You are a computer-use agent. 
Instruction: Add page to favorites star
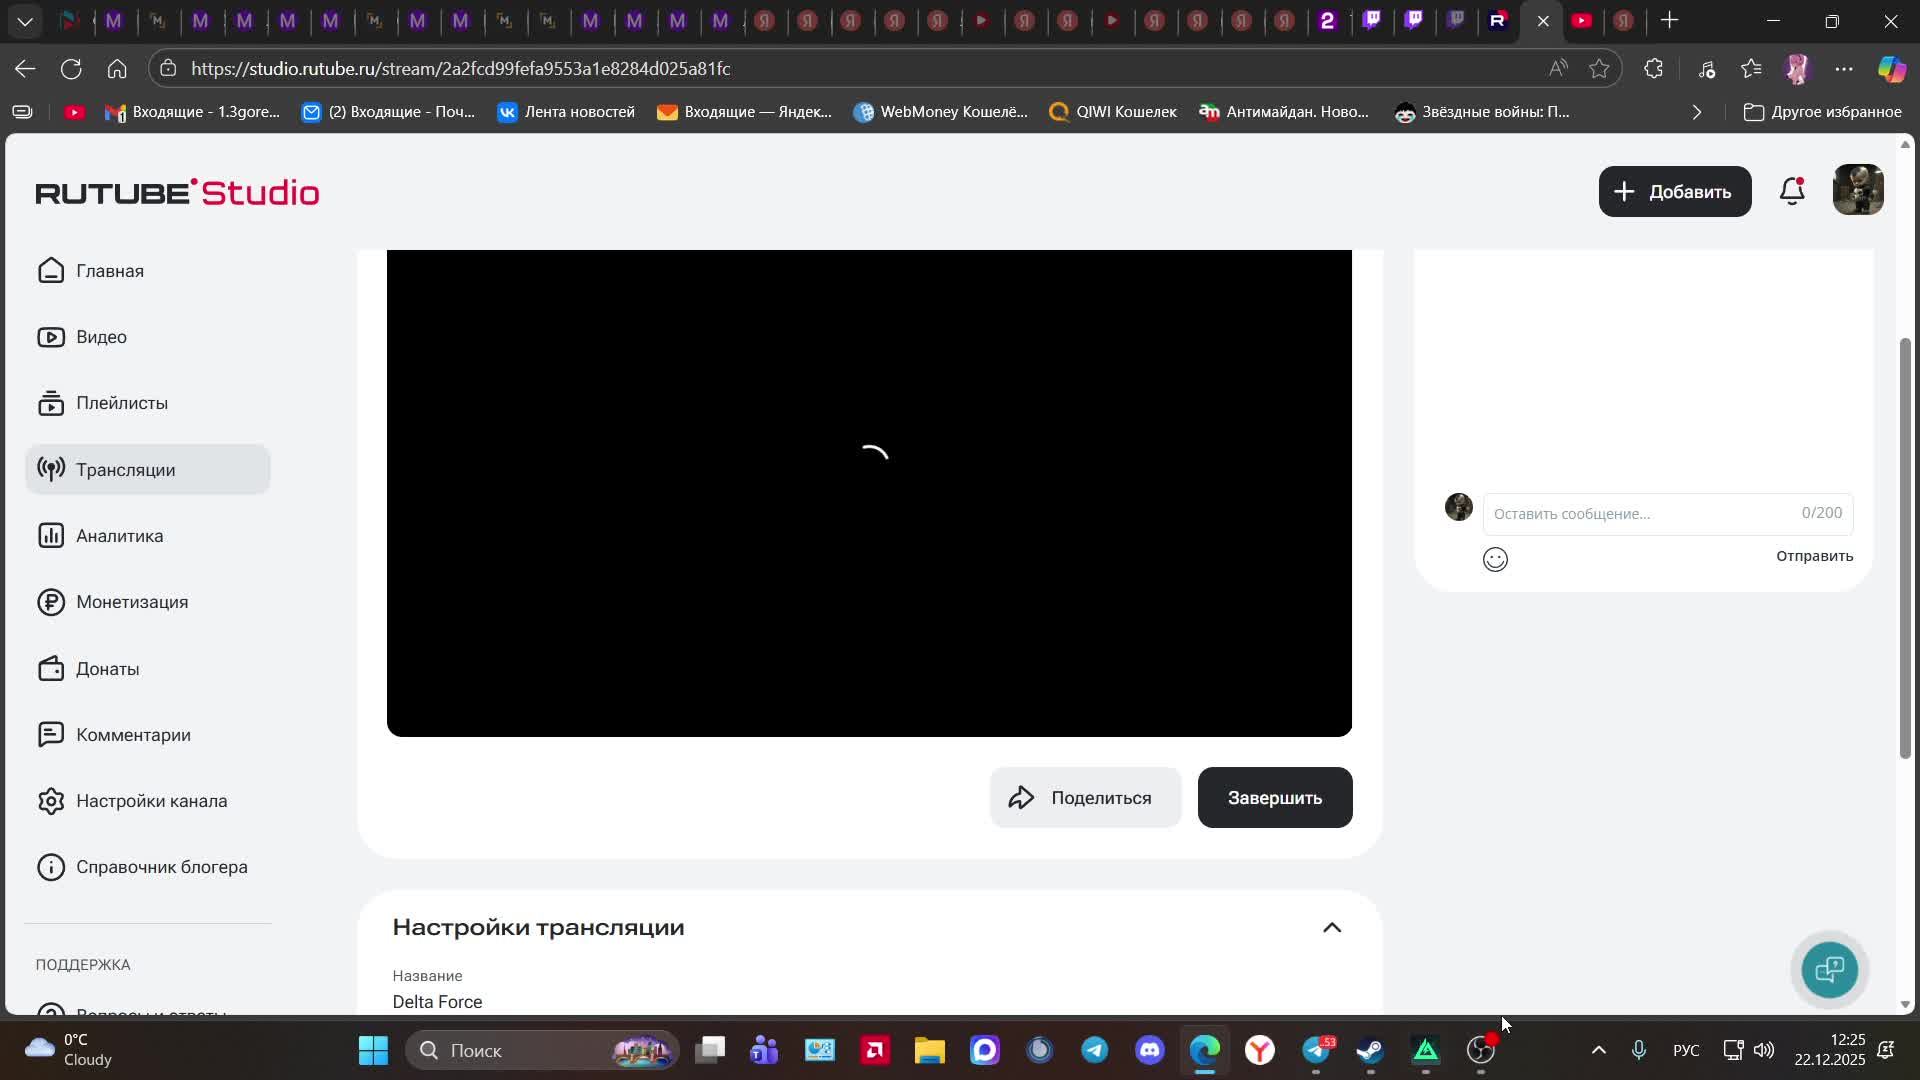[x=1599, y=69]
